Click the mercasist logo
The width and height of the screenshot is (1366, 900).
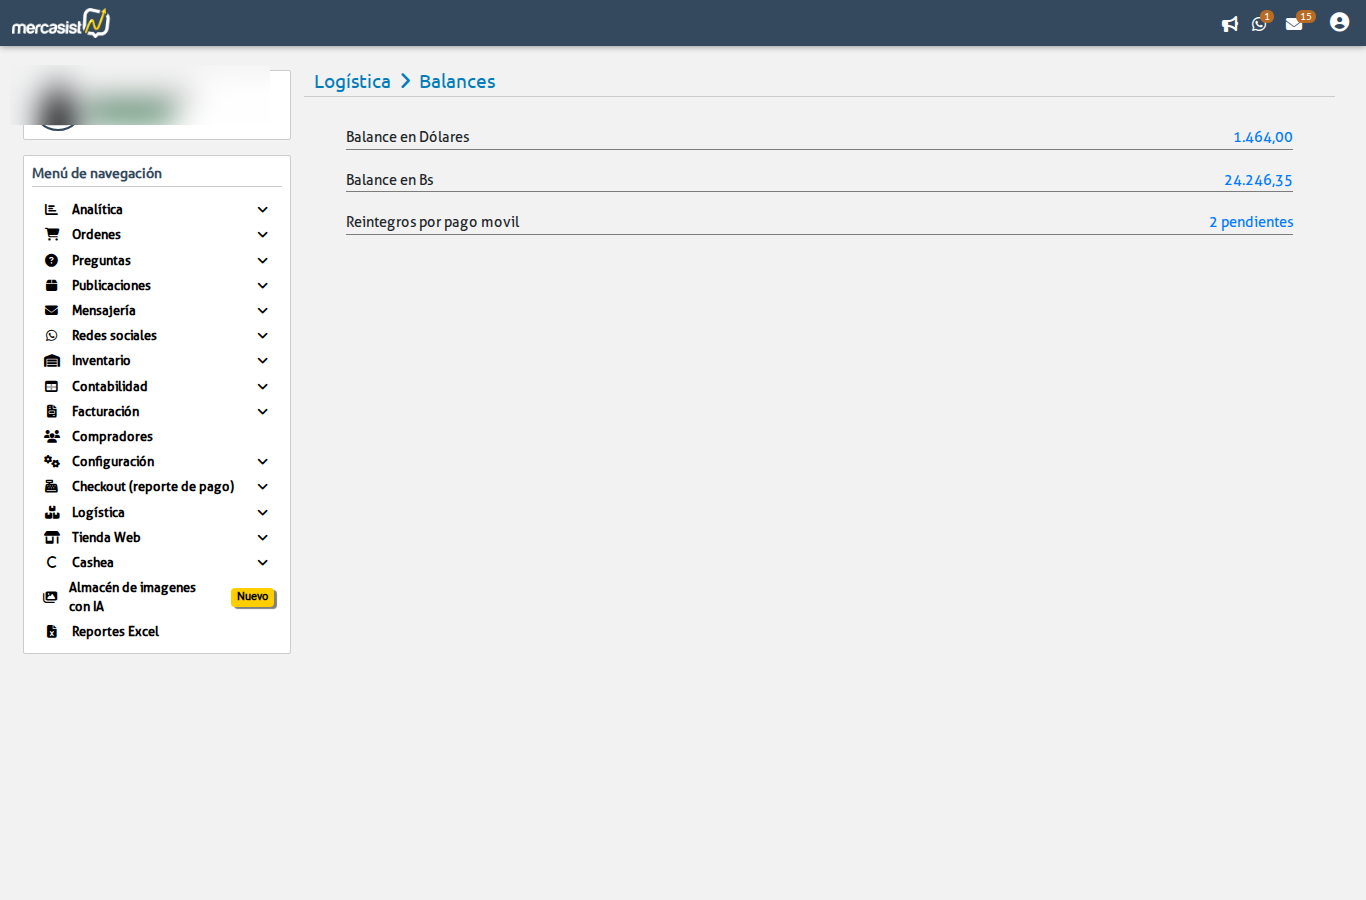(x=61, y=23)
